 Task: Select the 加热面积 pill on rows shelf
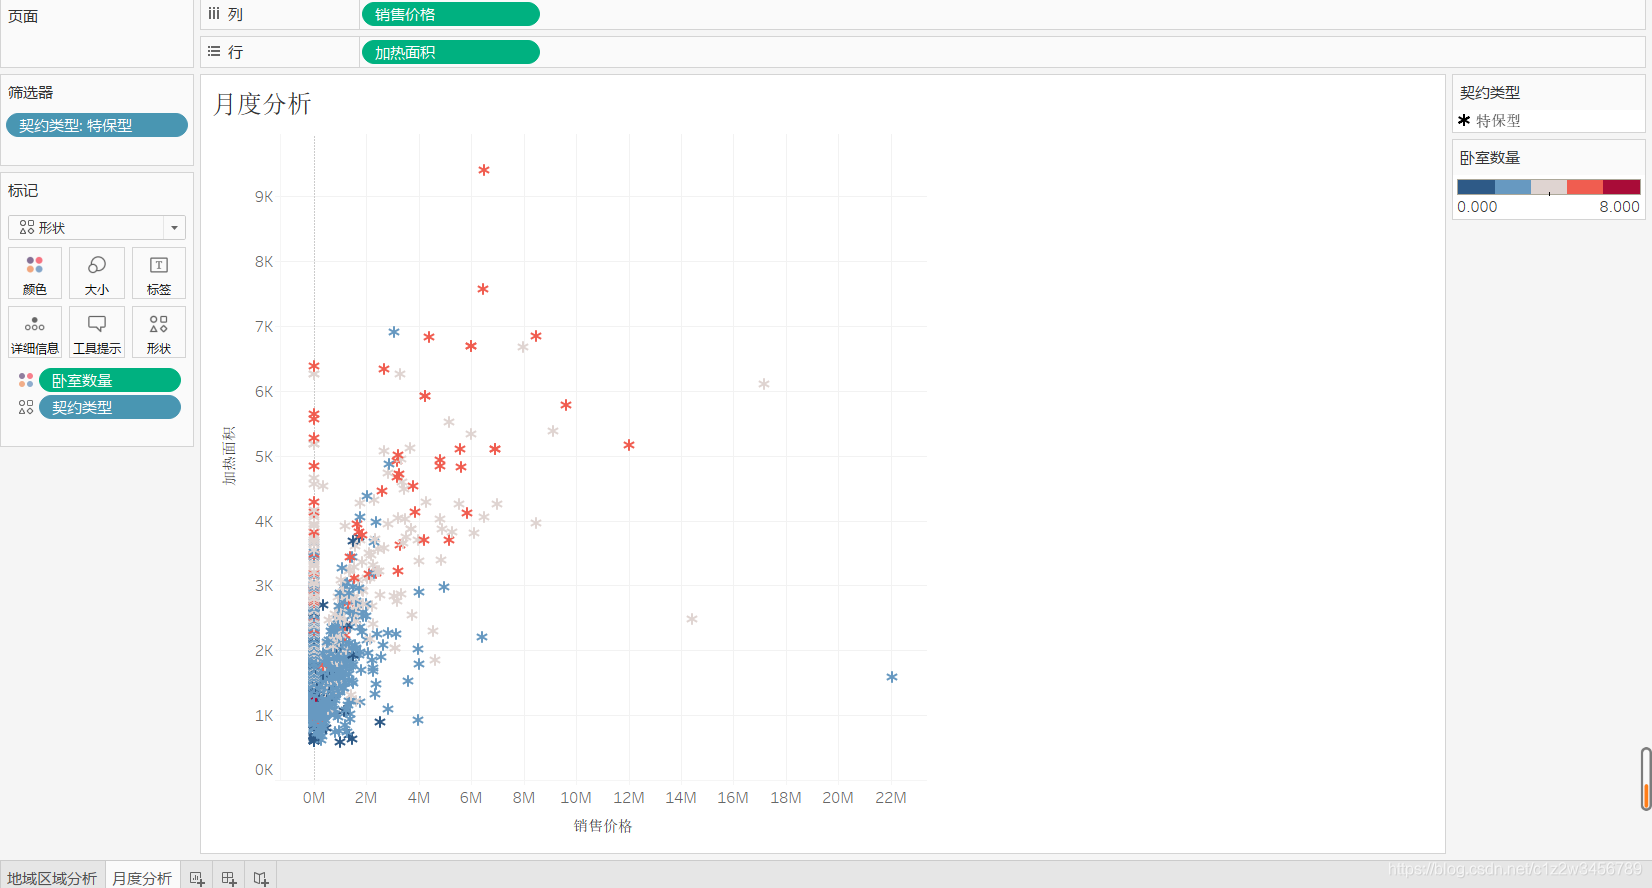(x=450, y=52)
